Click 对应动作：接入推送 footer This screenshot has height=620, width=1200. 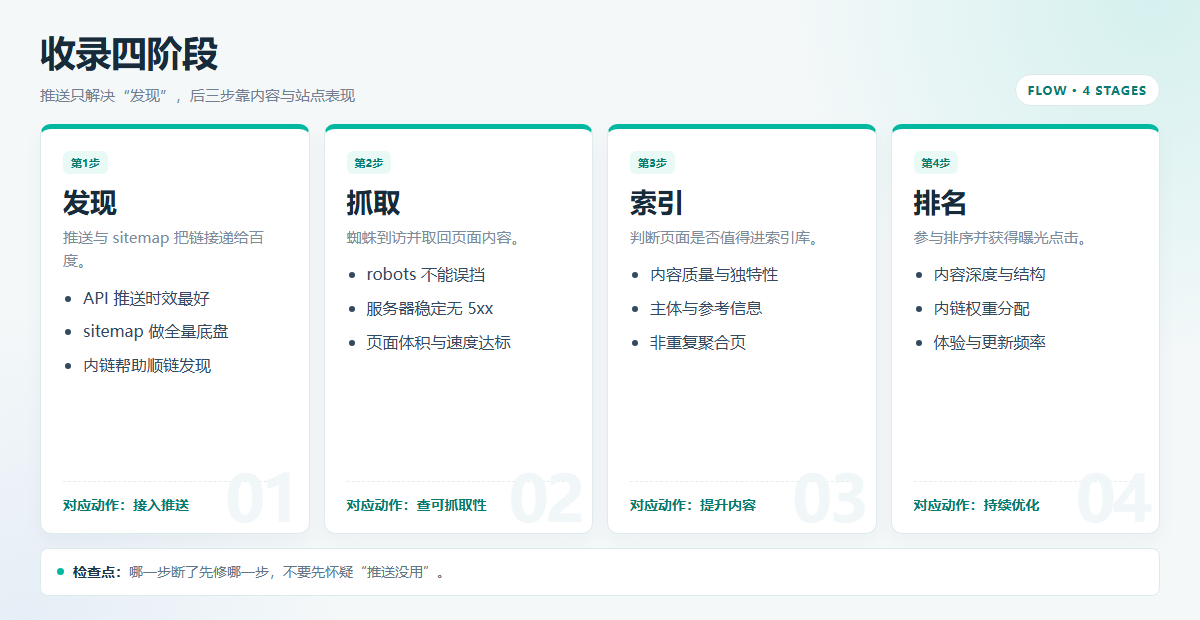pyautogui.click(x=126, y=505)
